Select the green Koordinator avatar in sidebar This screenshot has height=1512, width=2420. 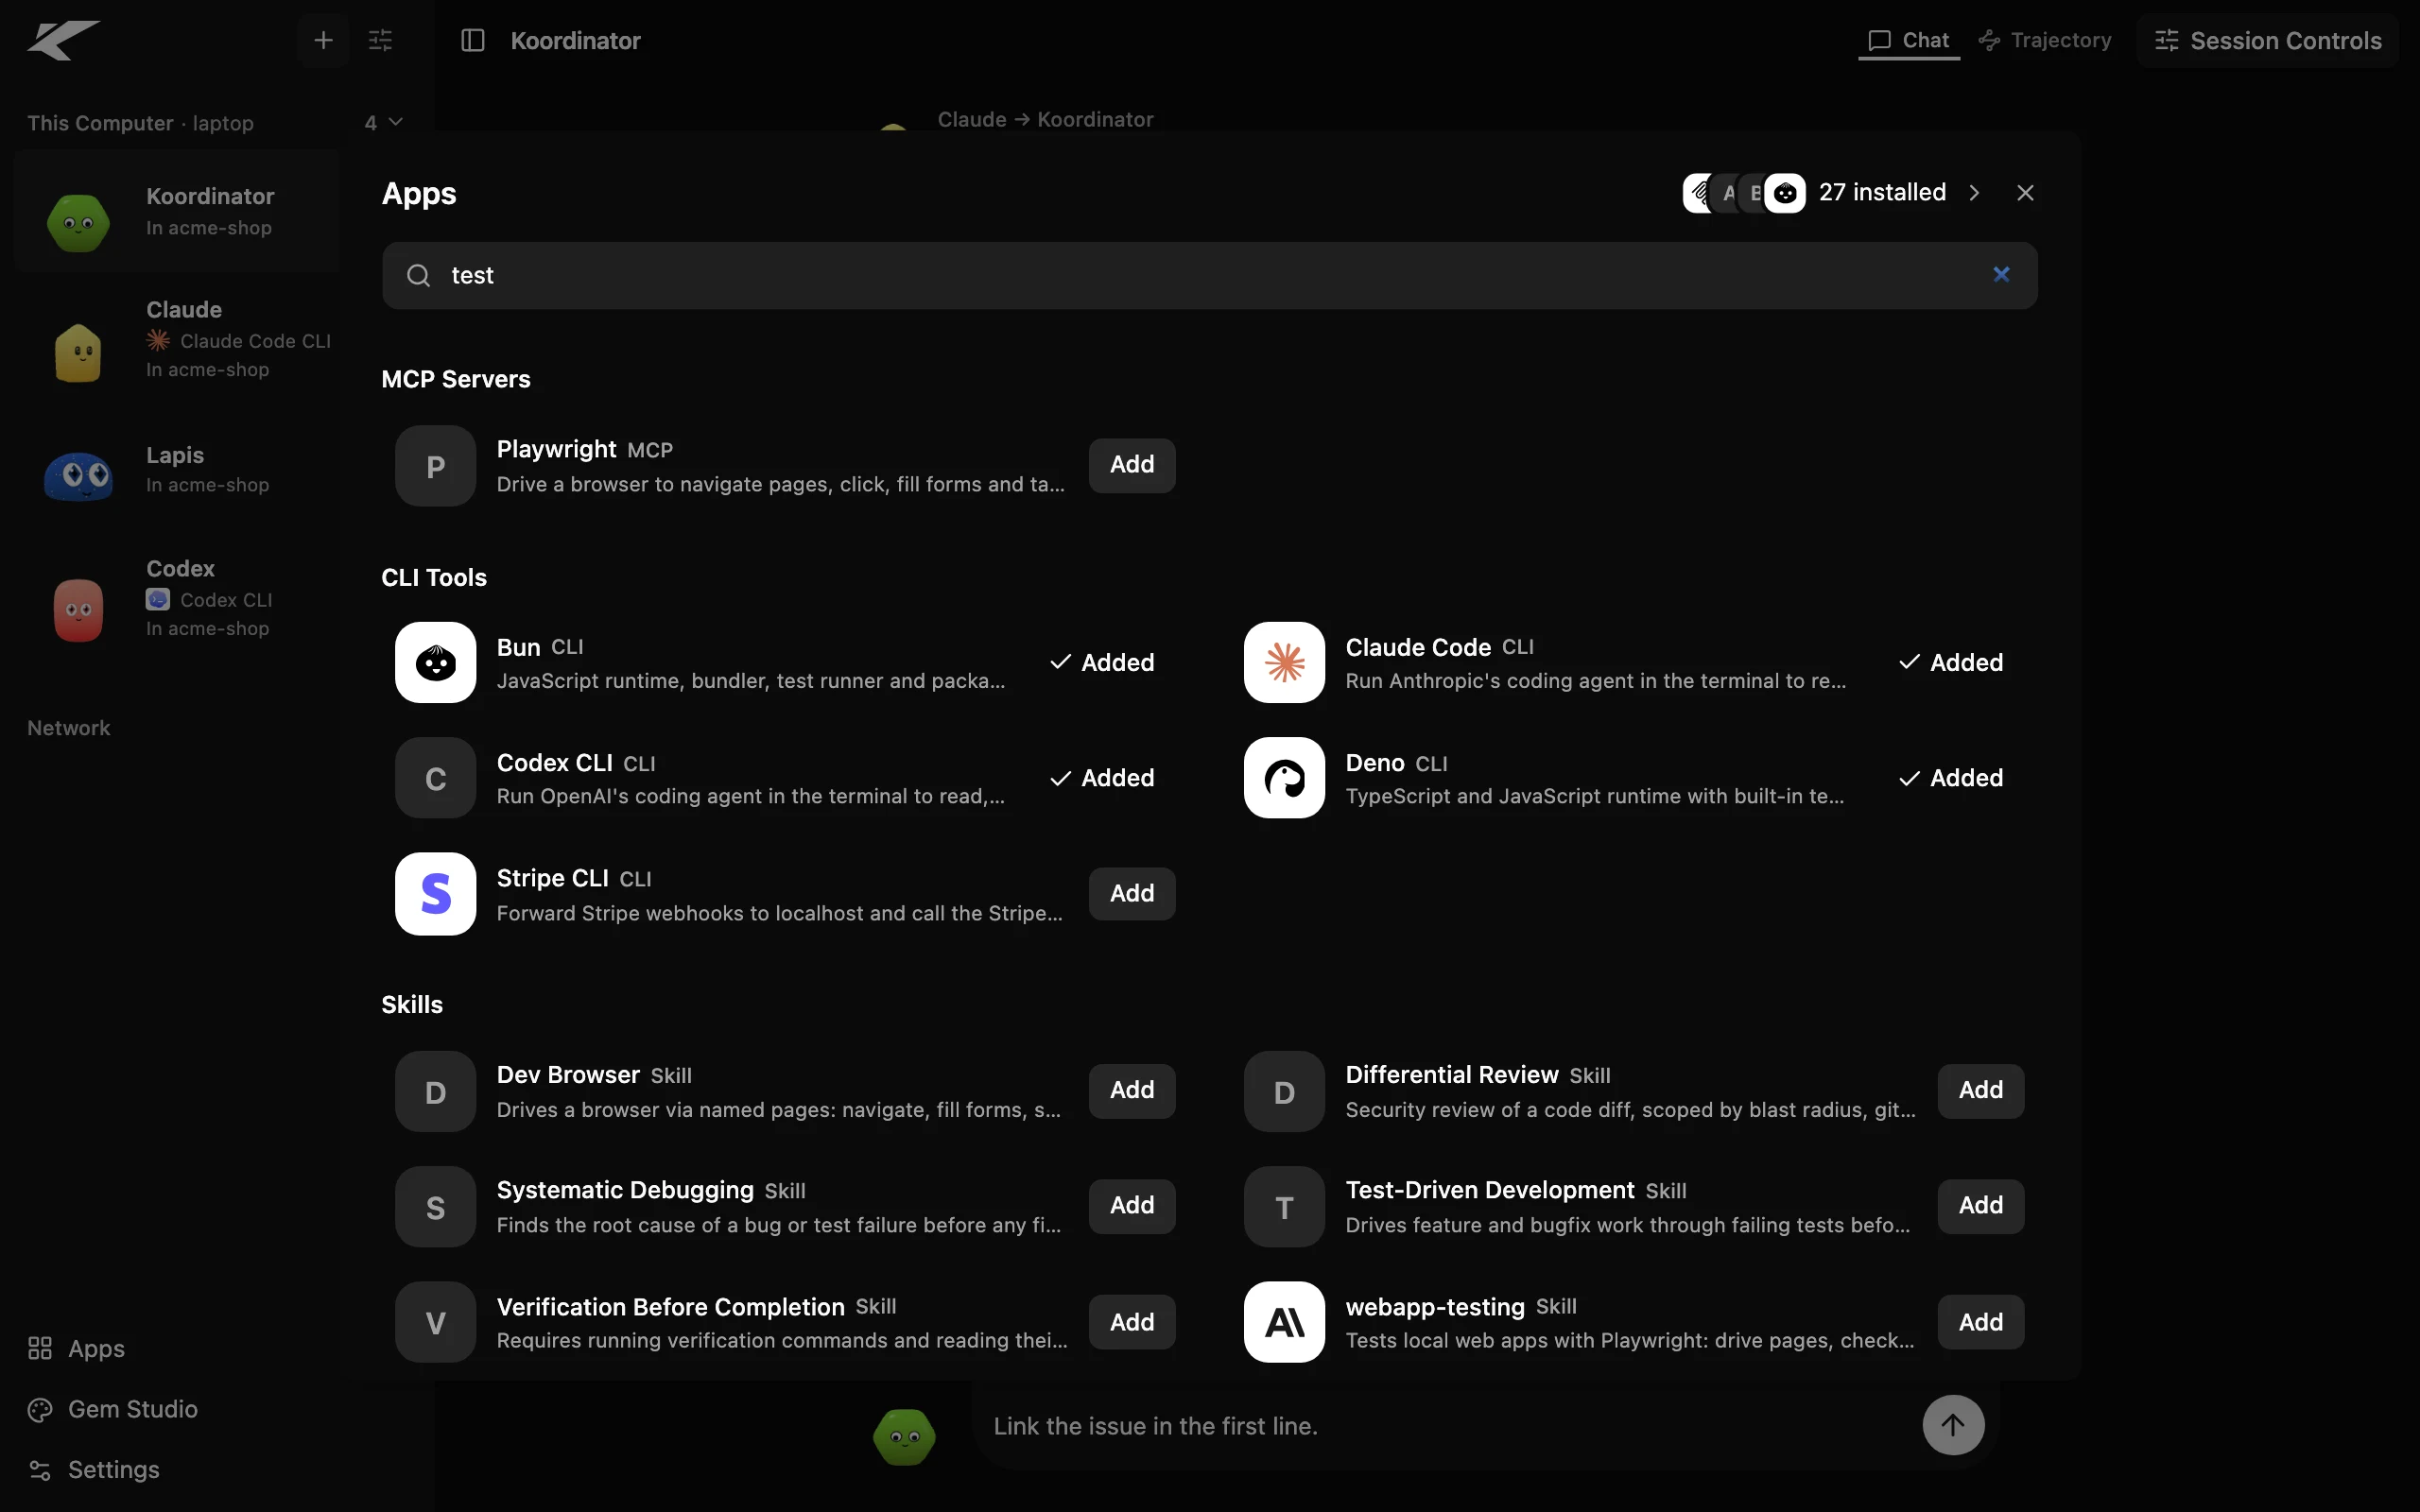point(78,221)
